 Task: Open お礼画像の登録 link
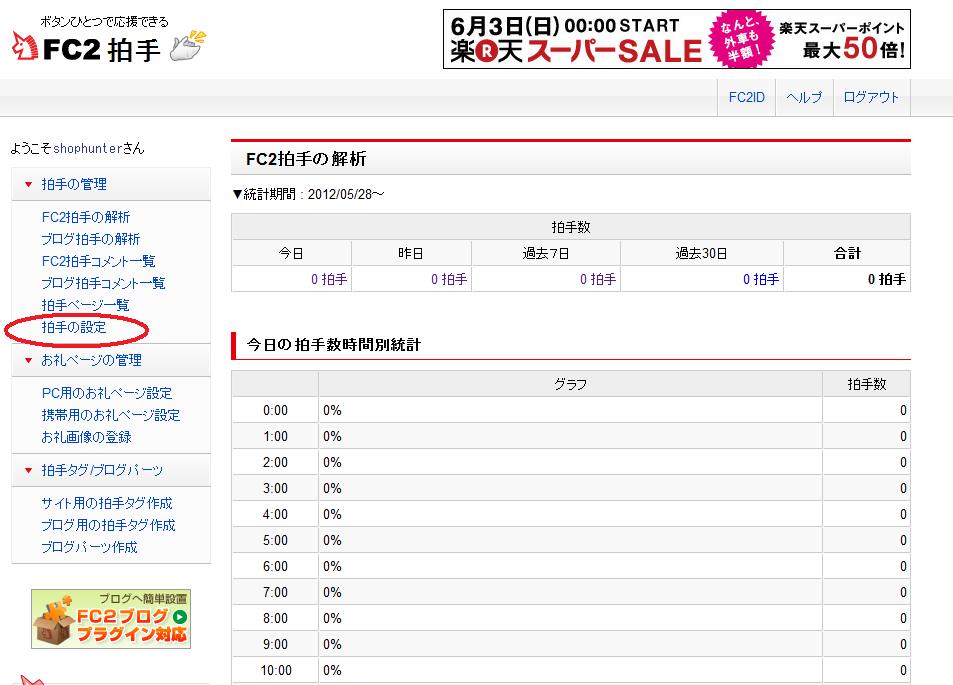point(86,437)
